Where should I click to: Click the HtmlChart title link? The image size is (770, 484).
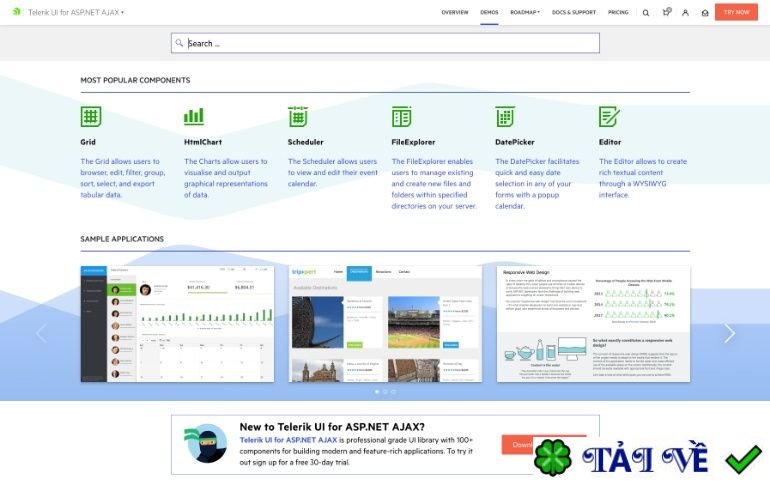point(203,142)
